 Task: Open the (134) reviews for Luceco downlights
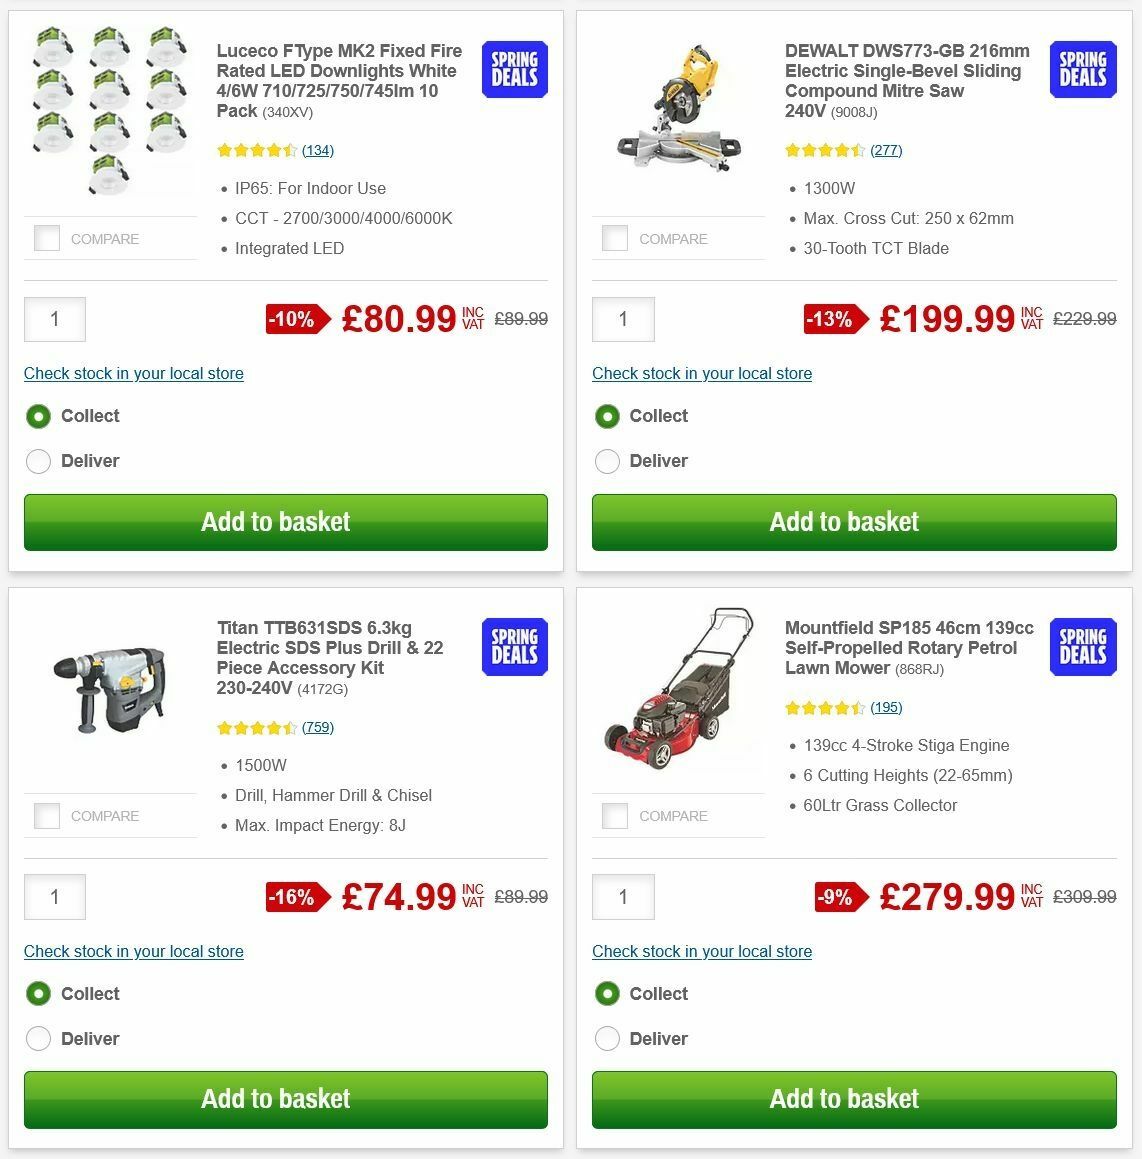click(x=318, y=150)
